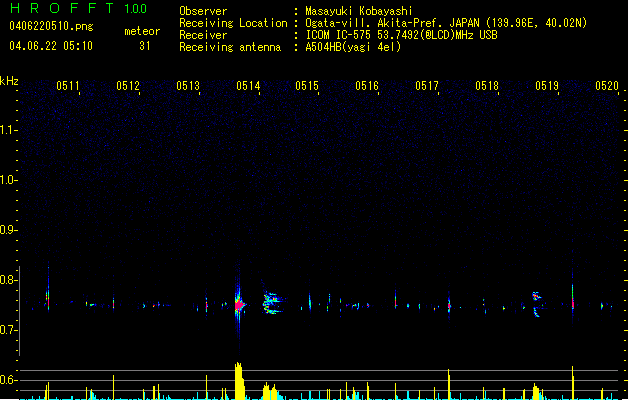Click the ICOM IC-575 receiver text
The width and height of the screenshot is (629, 400).
tap(401, 35)
